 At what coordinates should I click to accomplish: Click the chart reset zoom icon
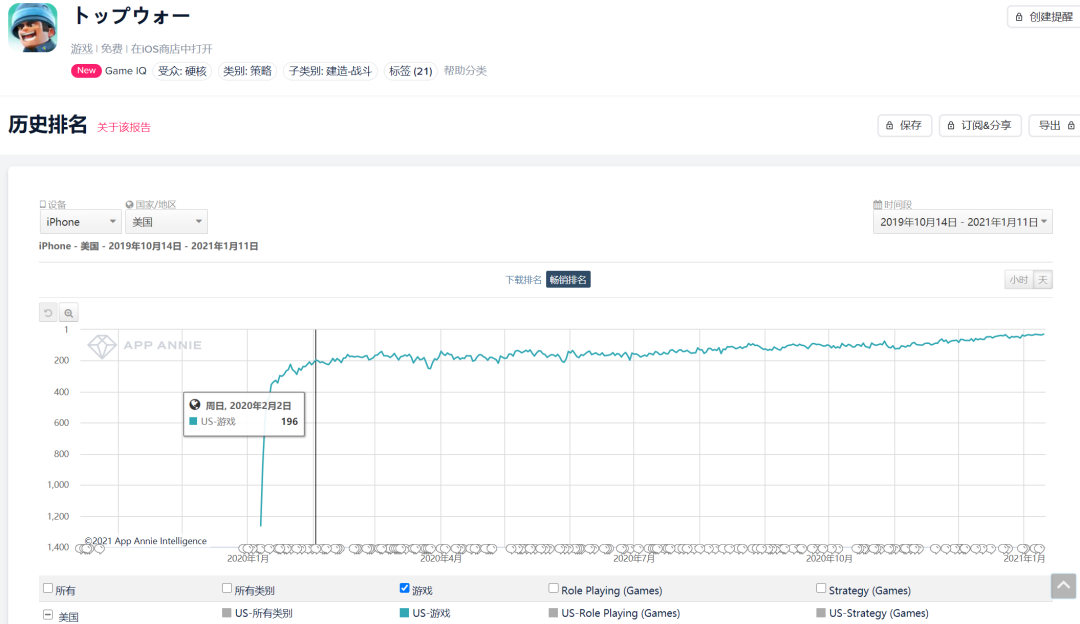point(48,312)
